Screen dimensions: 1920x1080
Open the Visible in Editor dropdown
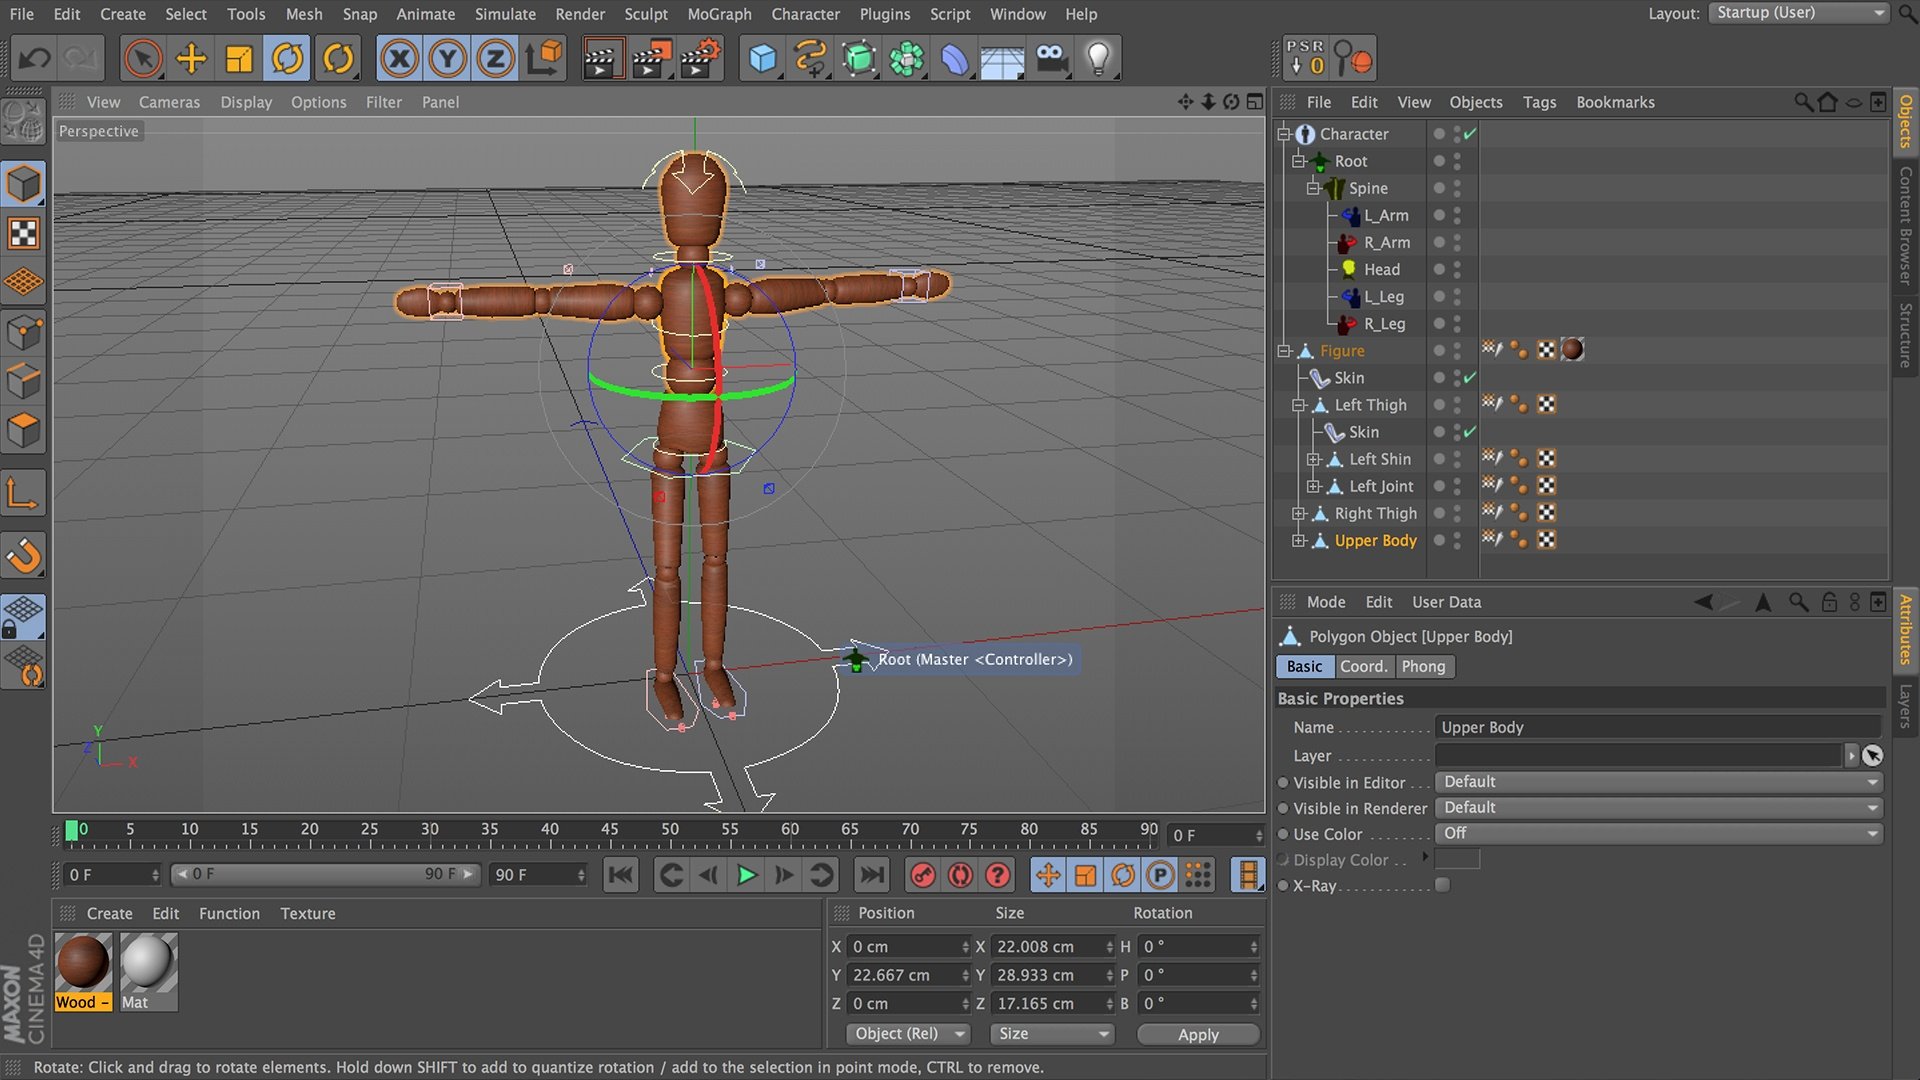tap(1659, 782)
